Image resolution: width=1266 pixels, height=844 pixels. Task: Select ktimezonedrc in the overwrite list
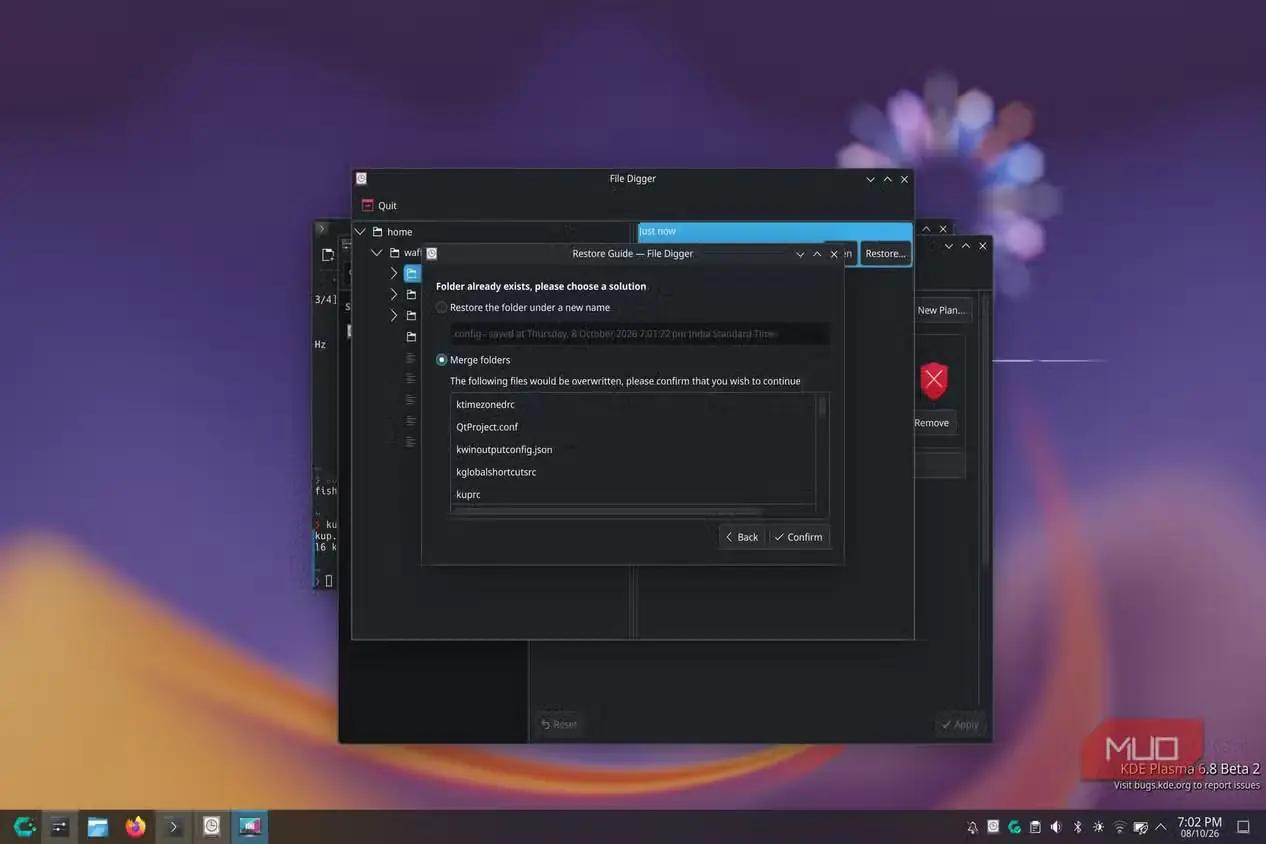[x=633, y=405]
